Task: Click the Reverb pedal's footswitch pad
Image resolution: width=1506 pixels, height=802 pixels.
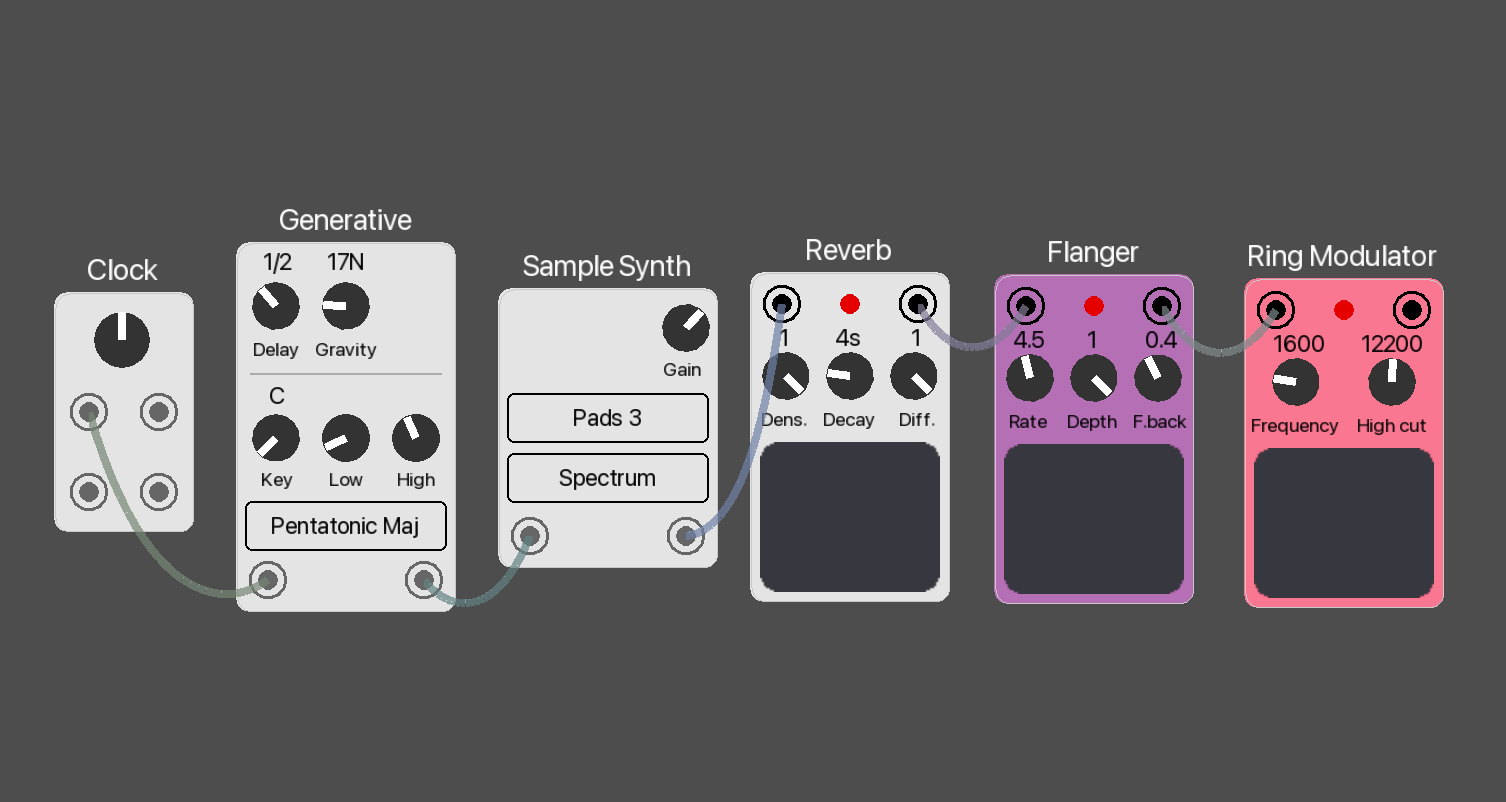Action: tap(849, 518)
